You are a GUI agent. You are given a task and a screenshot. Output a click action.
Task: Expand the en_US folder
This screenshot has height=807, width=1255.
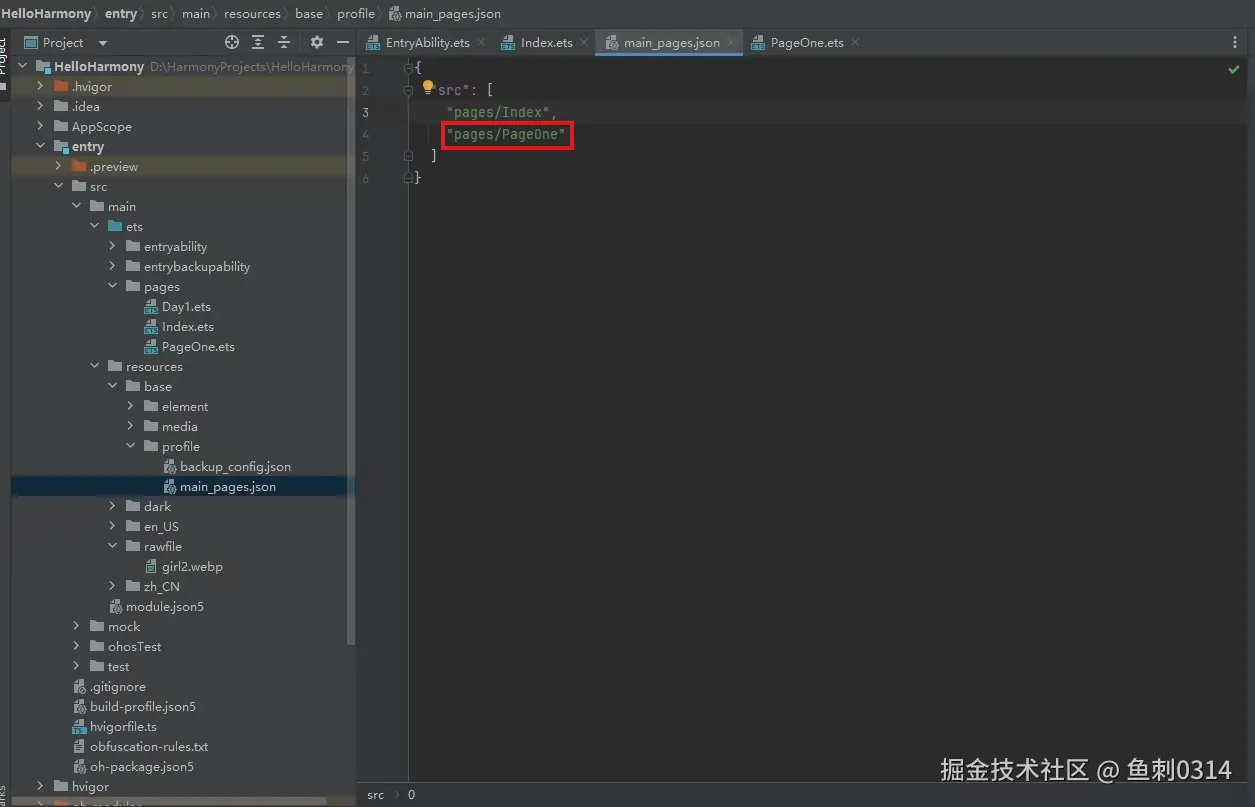[112, 527]
